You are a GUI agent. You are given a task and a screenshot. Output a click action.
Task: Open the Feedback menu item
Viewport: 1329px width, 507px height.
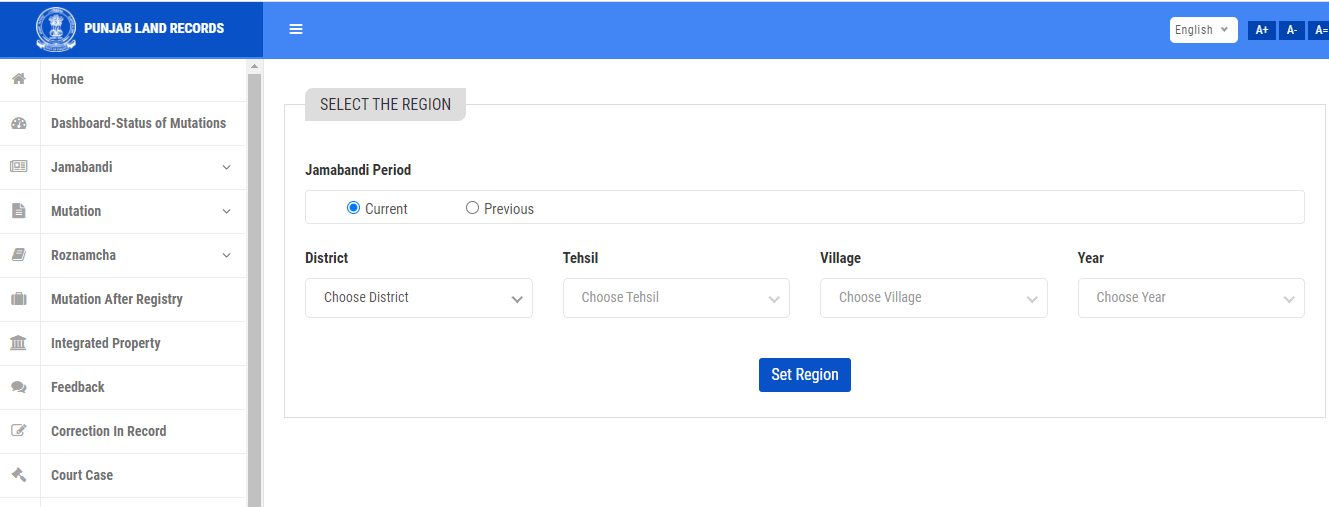(123, 387)
